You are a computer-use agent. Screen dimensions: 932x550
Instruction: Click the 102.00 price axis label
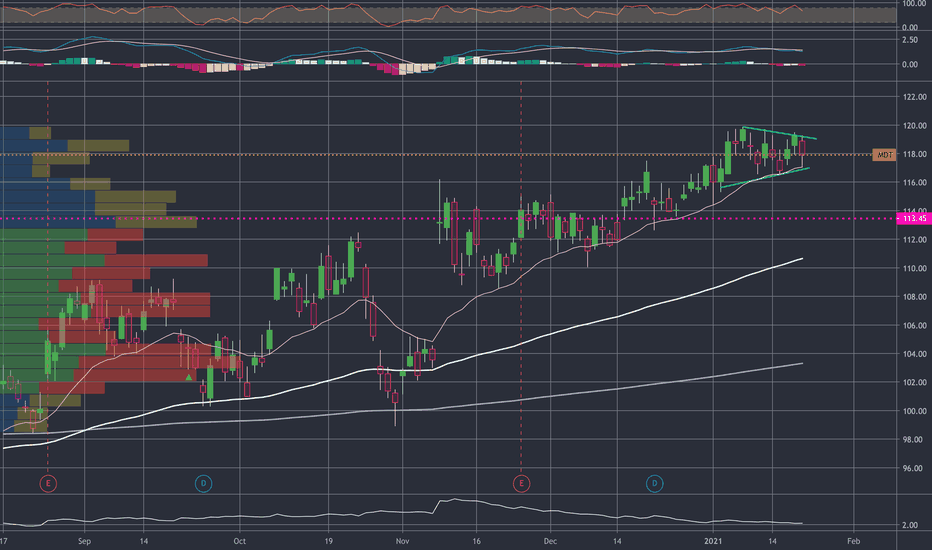pos(914,382)
